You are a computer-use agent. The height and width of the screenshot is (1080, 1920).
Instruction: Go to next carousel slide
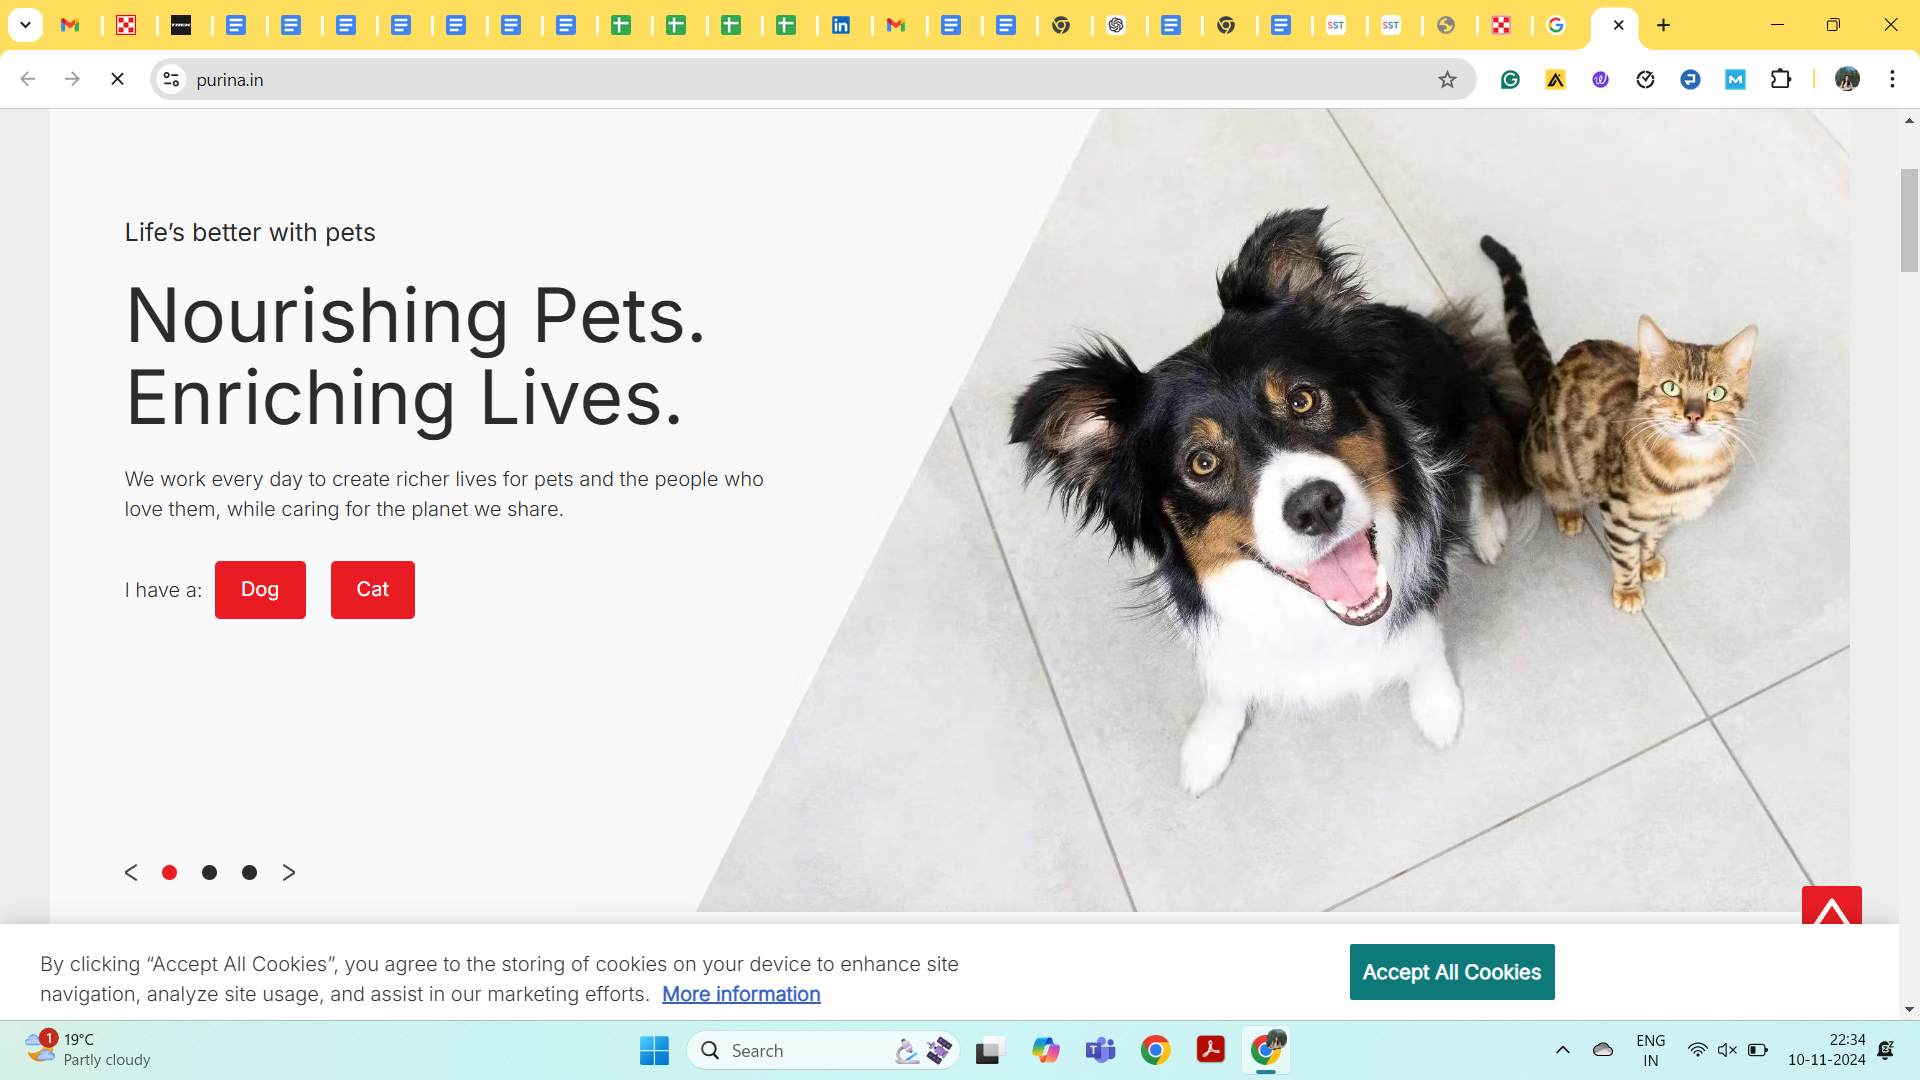point(289,873)
